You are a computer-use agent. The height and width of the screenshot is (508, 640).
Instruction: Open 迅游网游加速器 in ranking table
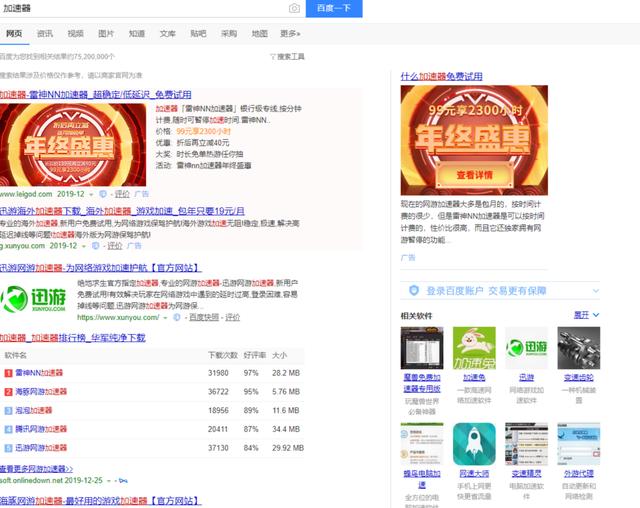(x=41, y=448)
